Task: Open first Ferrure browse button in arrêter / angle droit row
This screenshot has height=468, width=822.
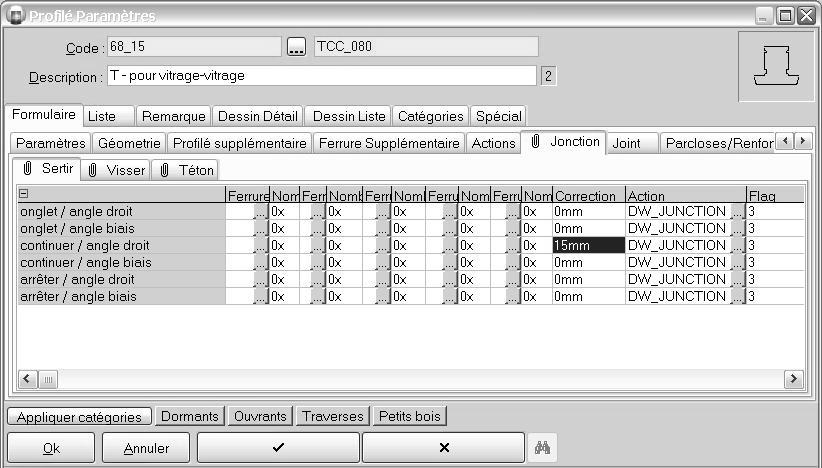Action: 261,279
